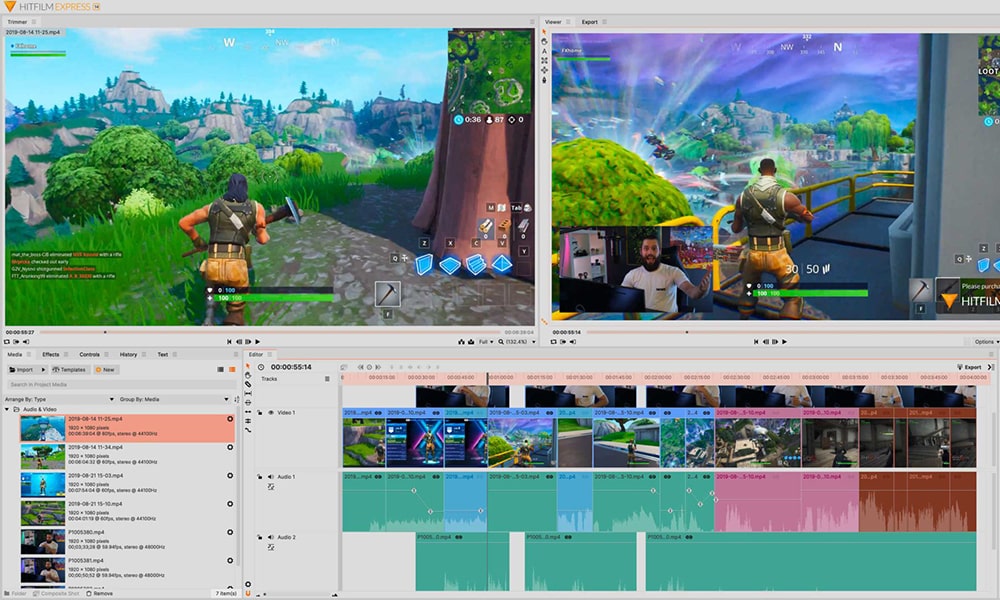Set Out point in Viewer
This screenshot has height=600, width=1000.
tap(573, 342)
